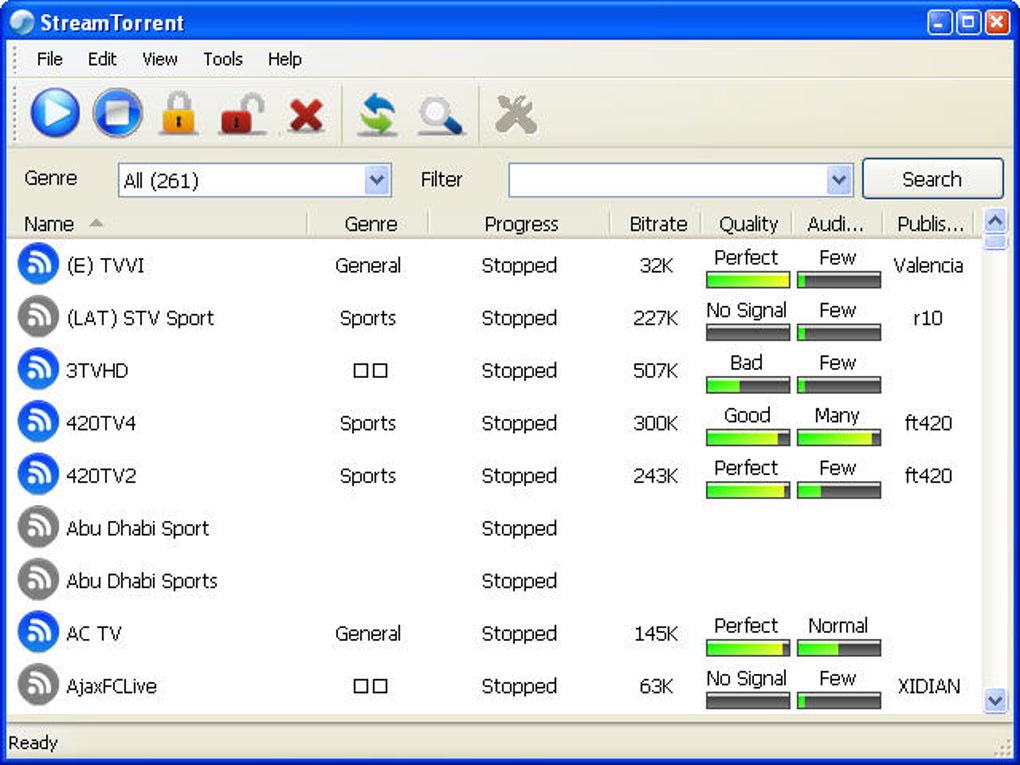Click the vertical scrollbar thumb

tap(995, 243)
